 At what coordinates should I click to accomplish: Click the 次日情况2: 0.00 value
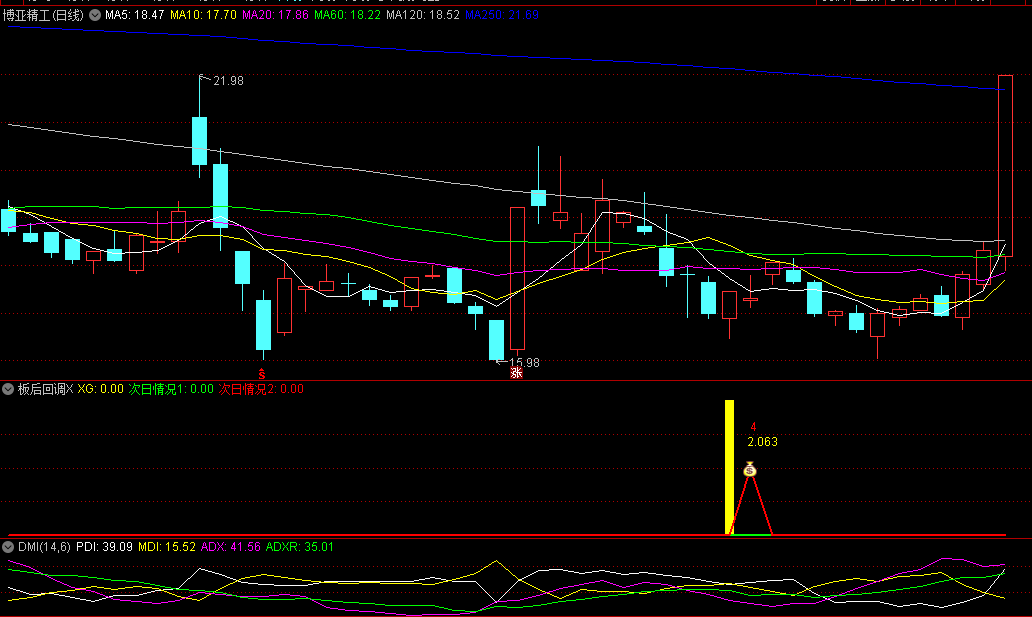pyautogui.click(x=261, y=389)
